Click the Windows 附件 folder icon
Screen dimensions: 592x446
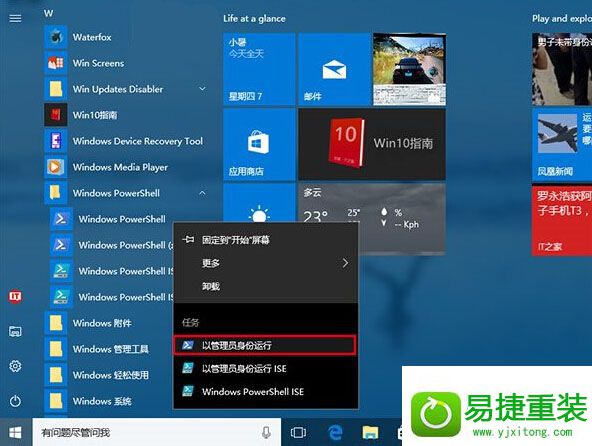point(56,323)
